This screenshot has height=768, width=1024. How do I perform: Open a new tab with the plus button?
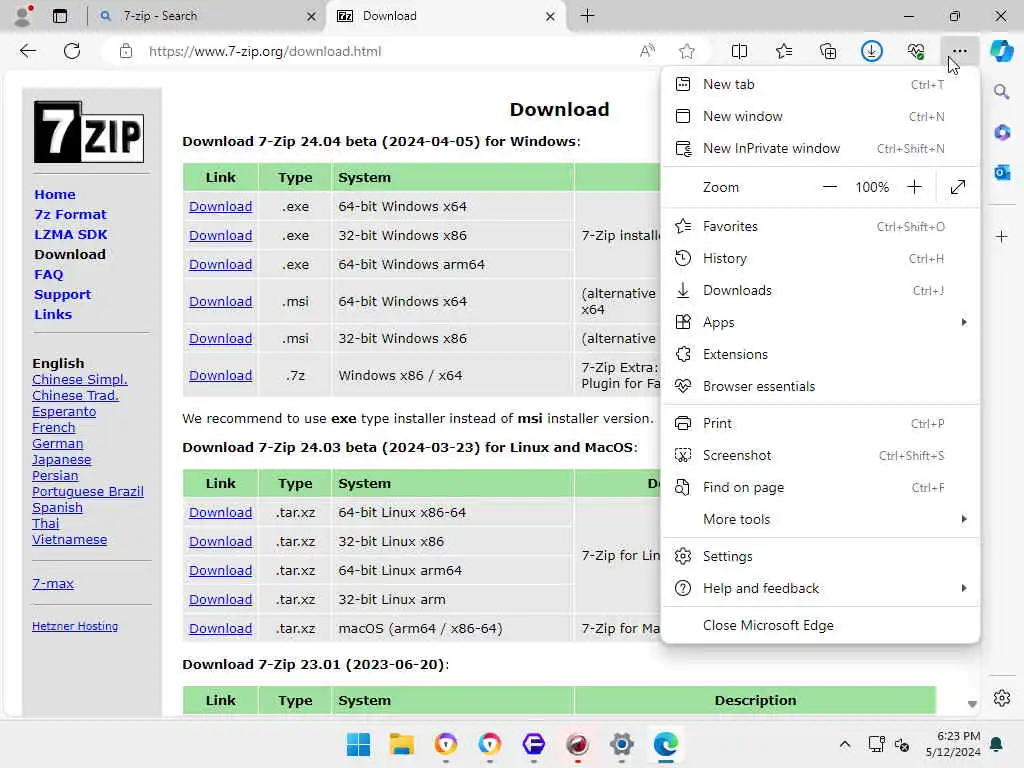click(587, 16)
